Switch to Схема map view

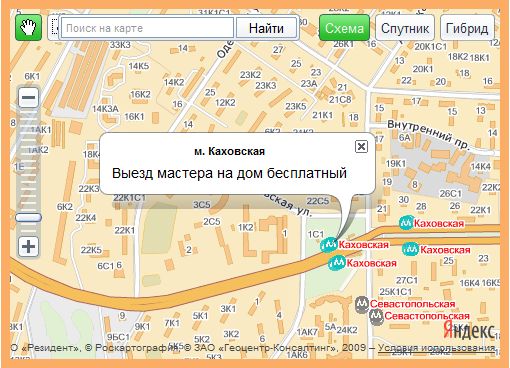[344, 28]
